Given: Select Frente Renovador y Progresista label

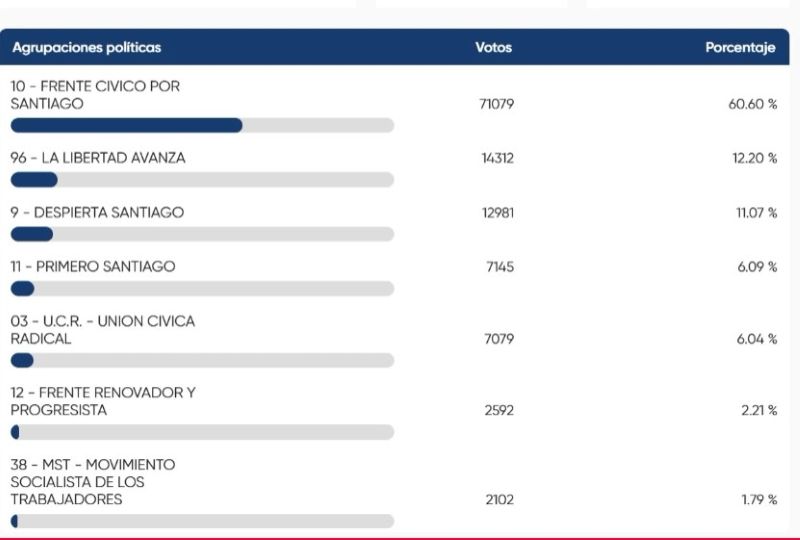Looking at the screenshot, I should point(103,401).
